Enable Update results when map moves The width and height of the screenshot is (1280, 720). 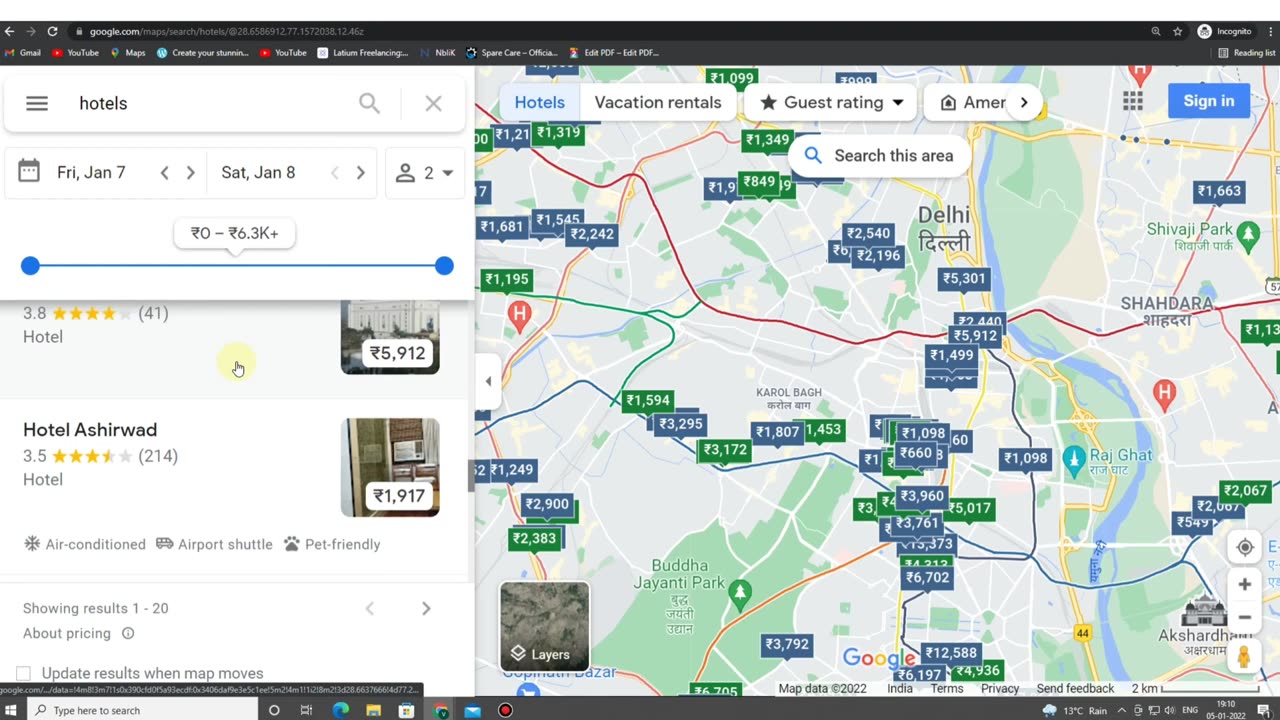click(x=24, y=673)
